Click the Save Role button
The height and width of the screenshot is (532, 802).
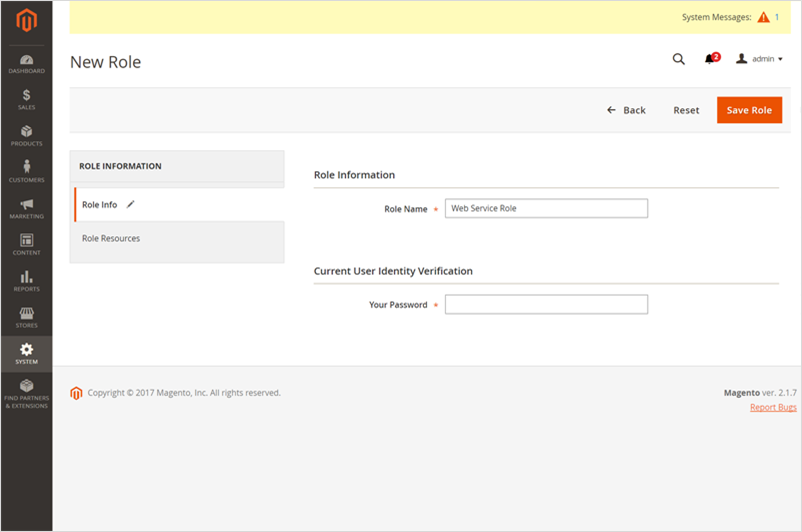(749, 110)
